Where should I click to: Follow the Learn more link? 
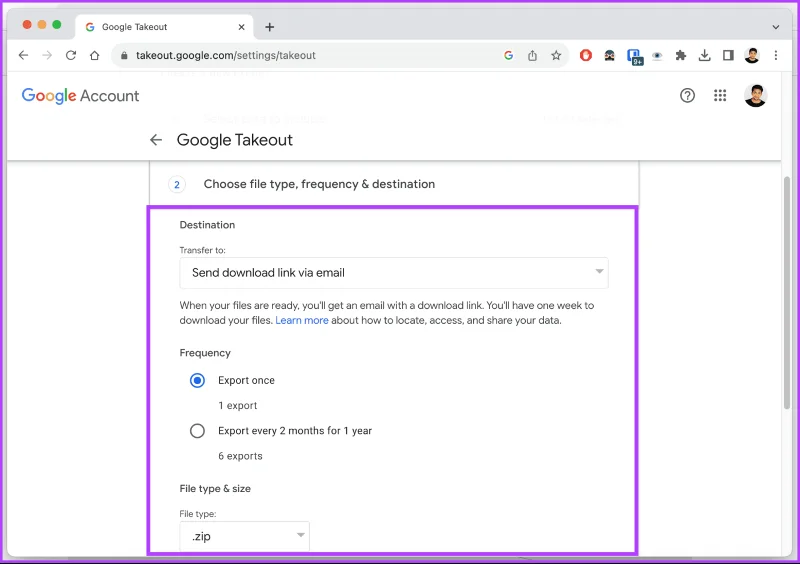point(302,320)
